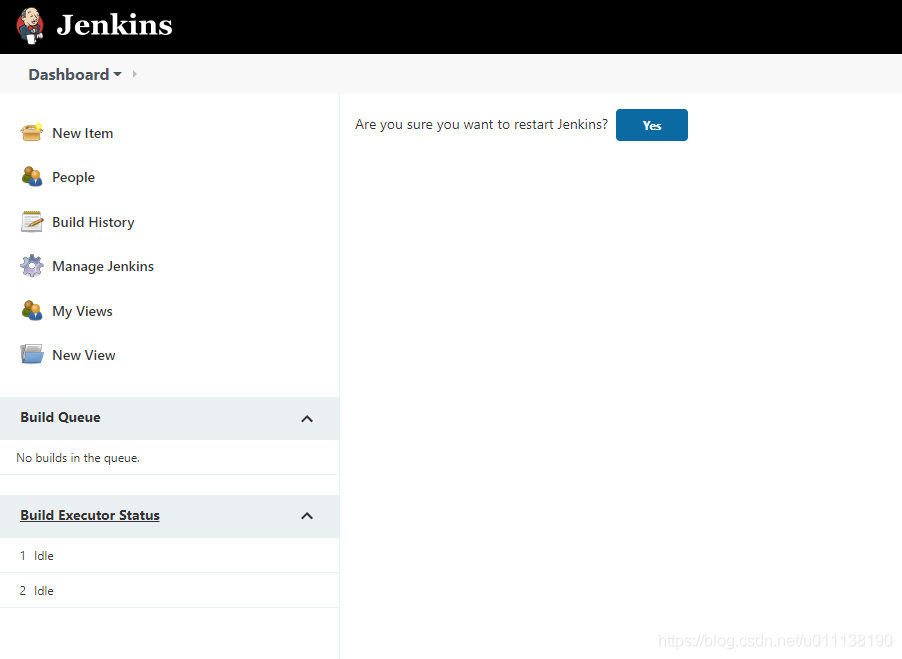Expand the breadcrumb chevron after Dashboard
The height and width of the screenshot is (659, 902).
pos(135,74)
